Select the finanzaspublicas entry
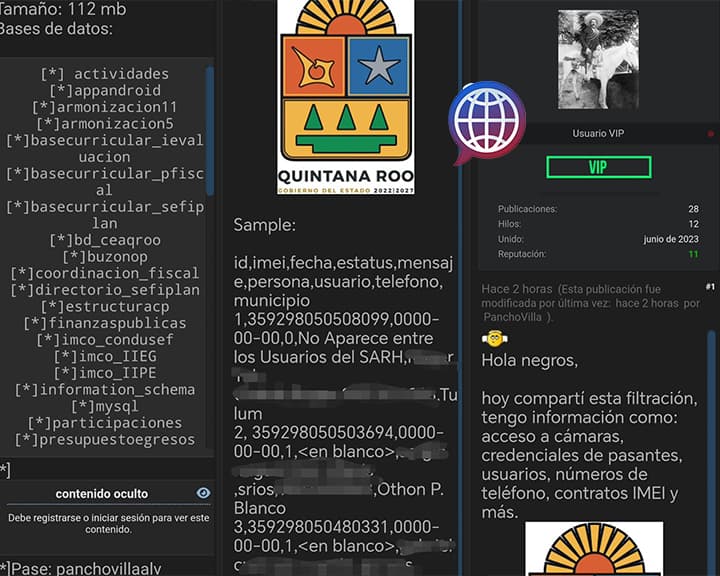720x576 pixels. pos(105,322)
